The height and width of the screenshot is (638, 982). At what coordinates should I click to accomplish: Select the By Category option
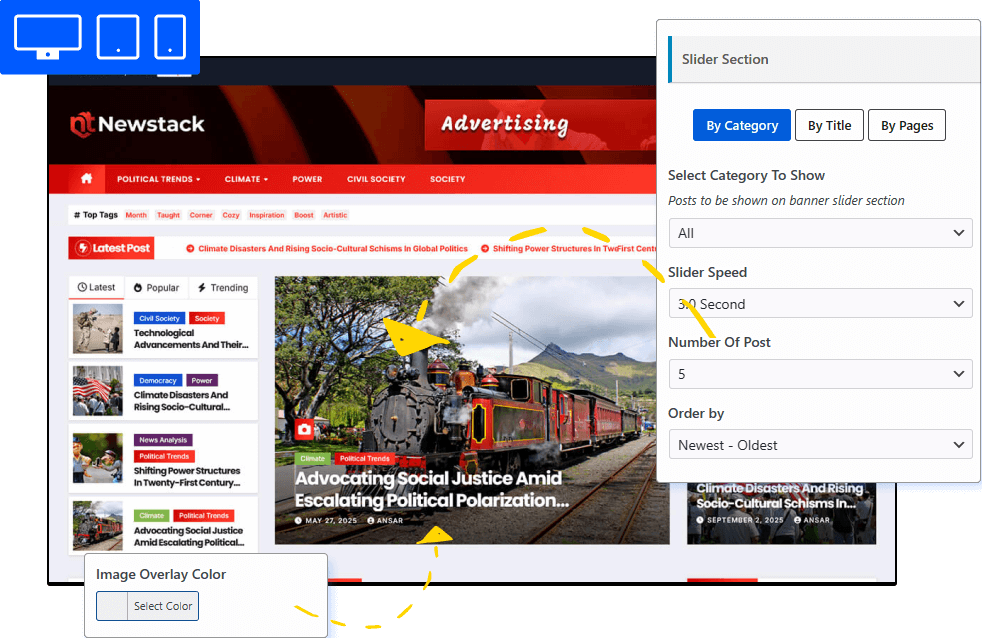tap(742, 125)
